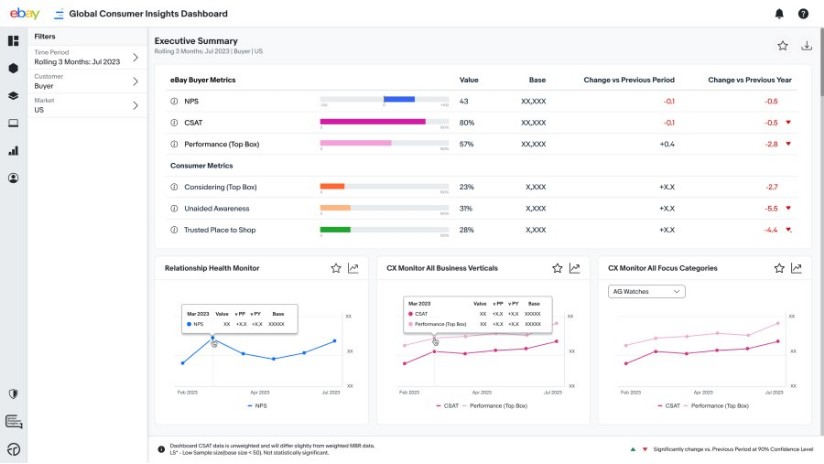
Task: Click info icon next to Considering (Top Box)
Action: pos(174,187)
